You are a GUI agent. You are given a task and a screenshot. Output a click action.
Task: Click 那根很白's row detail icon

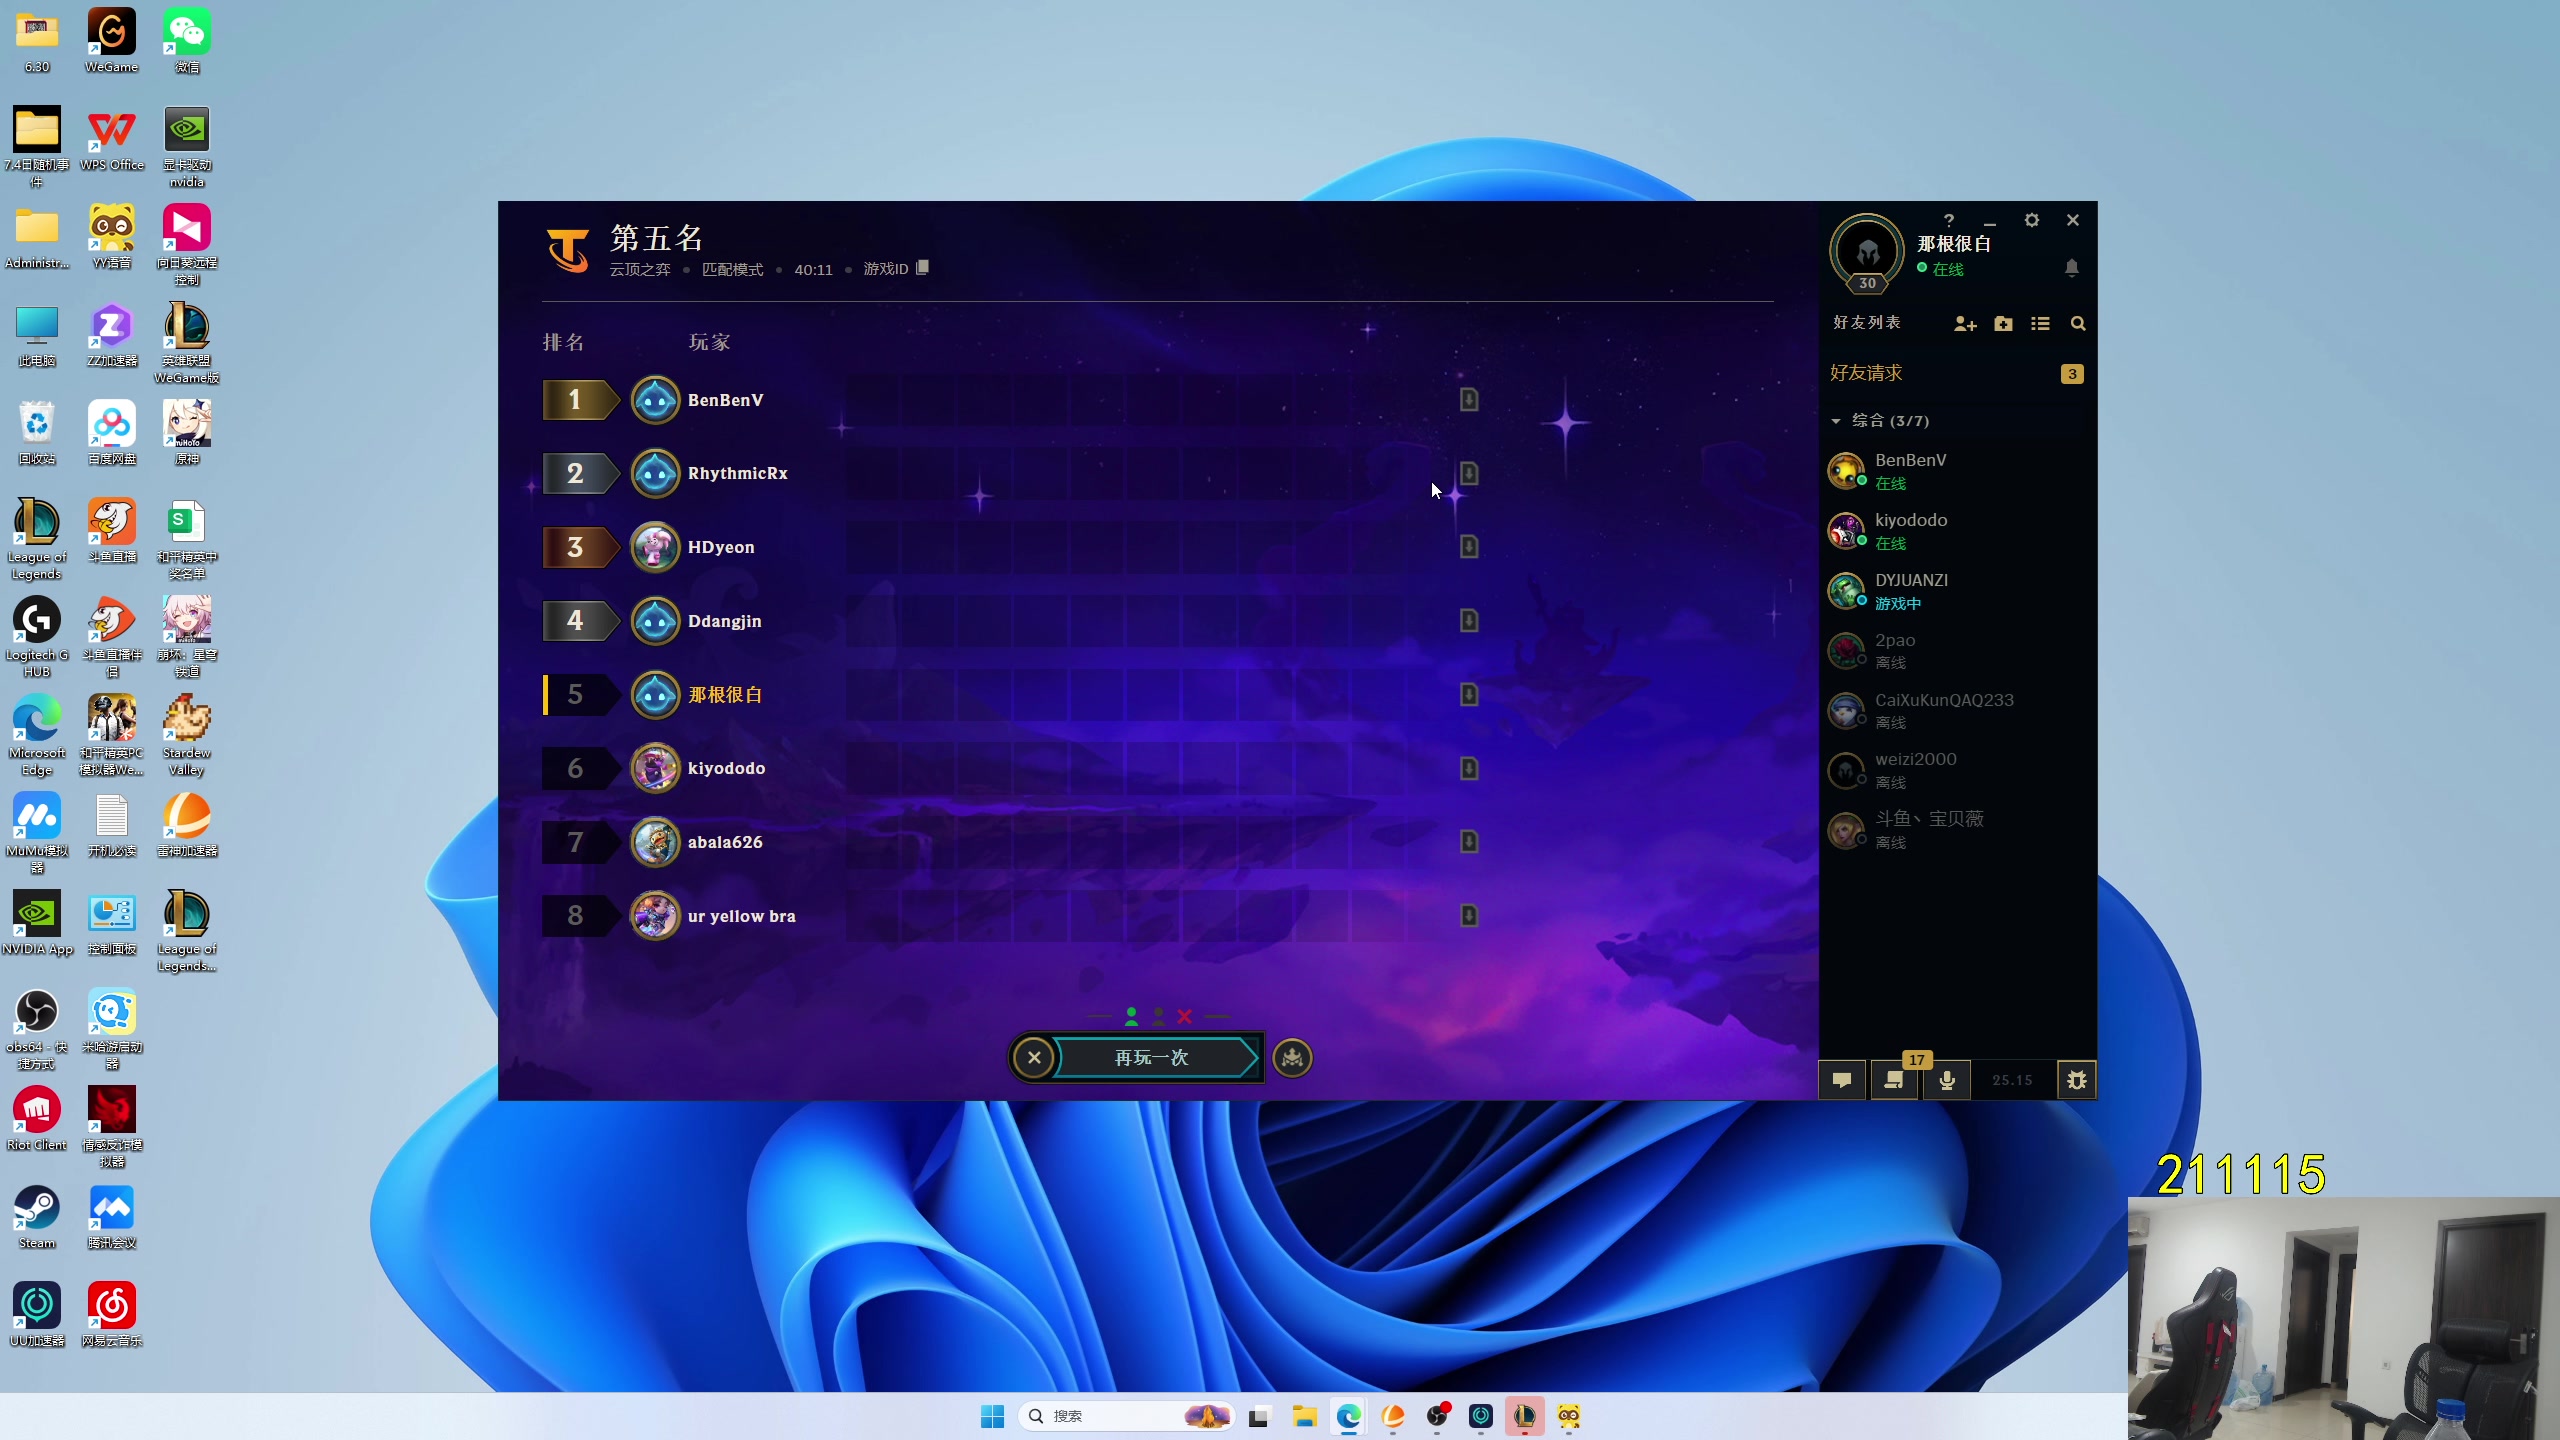[1469, 694]
